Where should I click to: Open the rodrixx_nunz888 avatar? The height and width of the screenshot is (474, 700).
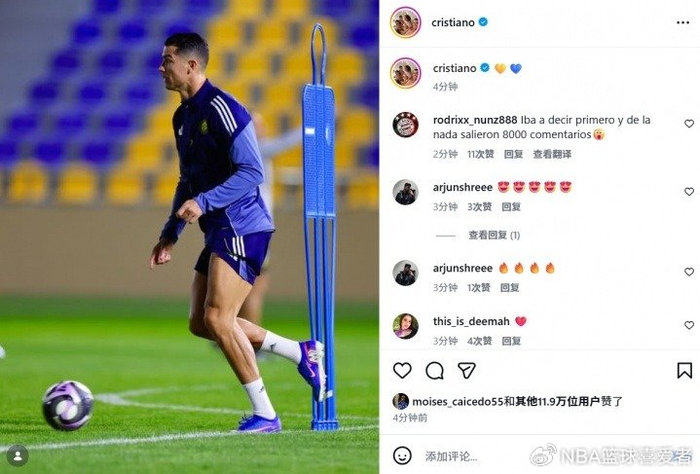pyautogui.click(x=405, y=125)
